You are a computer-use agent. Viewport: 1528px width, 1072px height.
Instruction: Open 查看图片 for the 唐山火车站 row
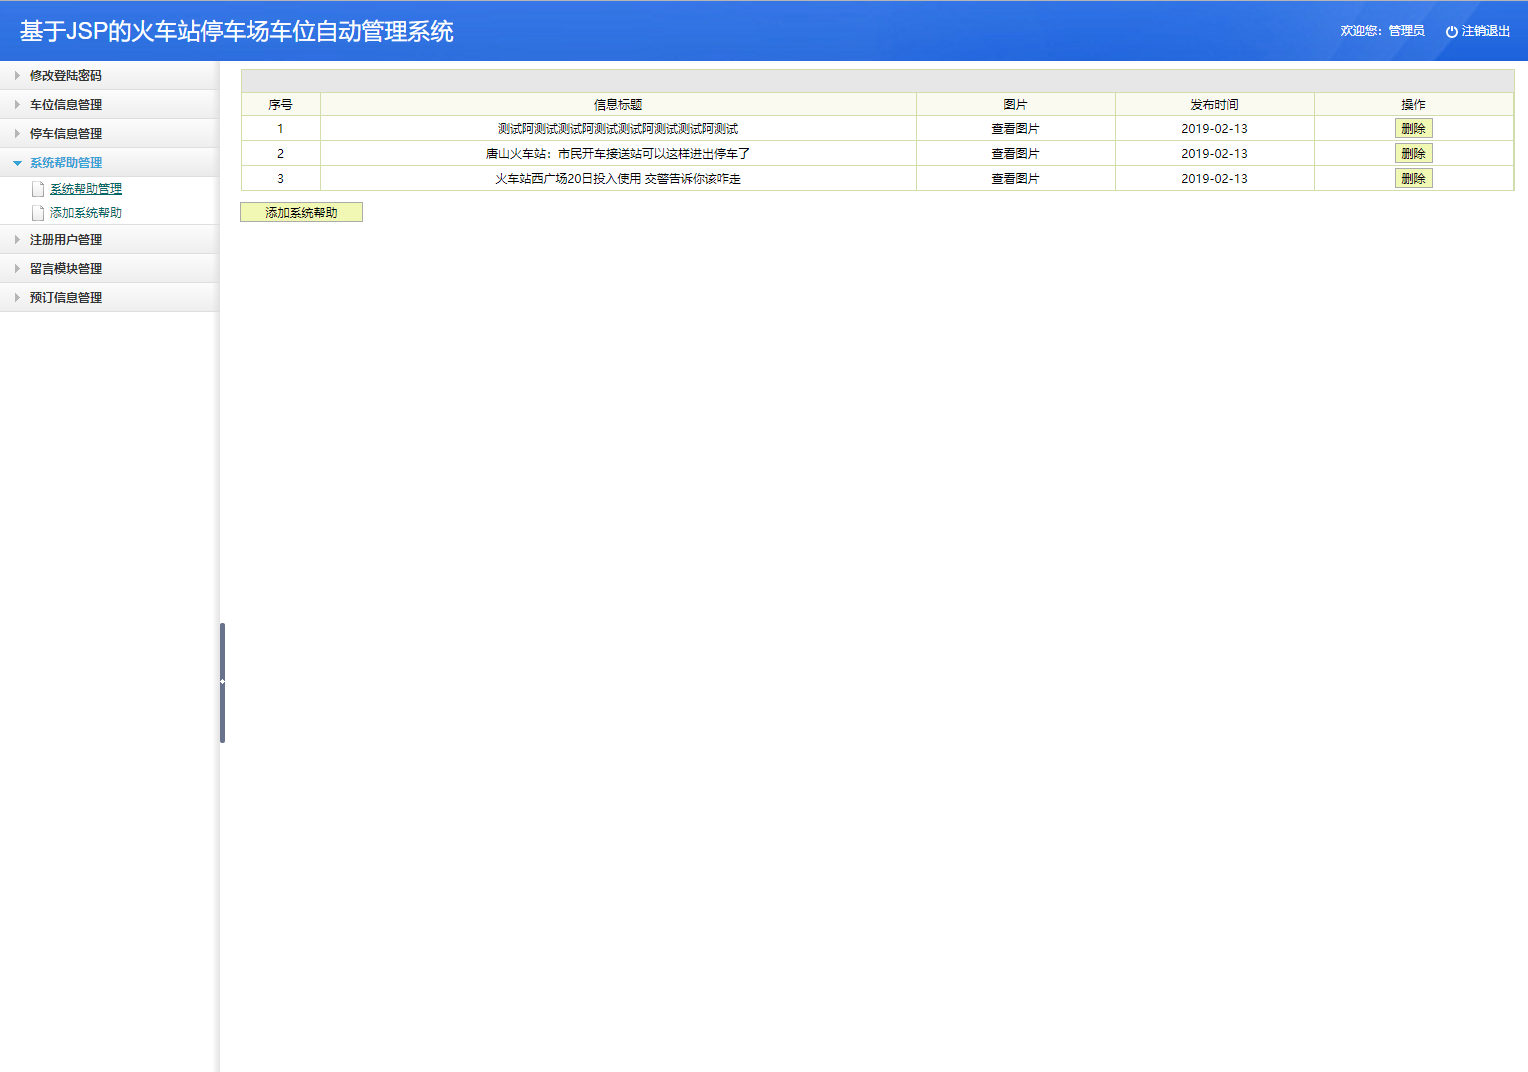click(x=1014, y=153)
